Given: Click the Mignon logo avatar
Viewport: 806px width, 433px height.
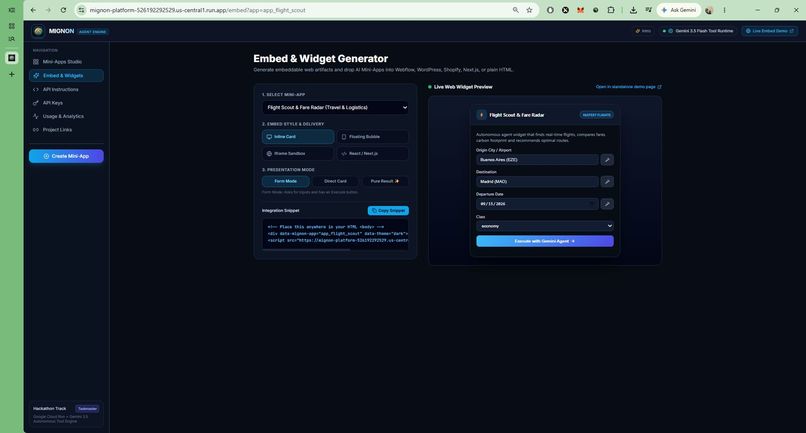Looking at the screenshot, I should [x=38, y=31].
